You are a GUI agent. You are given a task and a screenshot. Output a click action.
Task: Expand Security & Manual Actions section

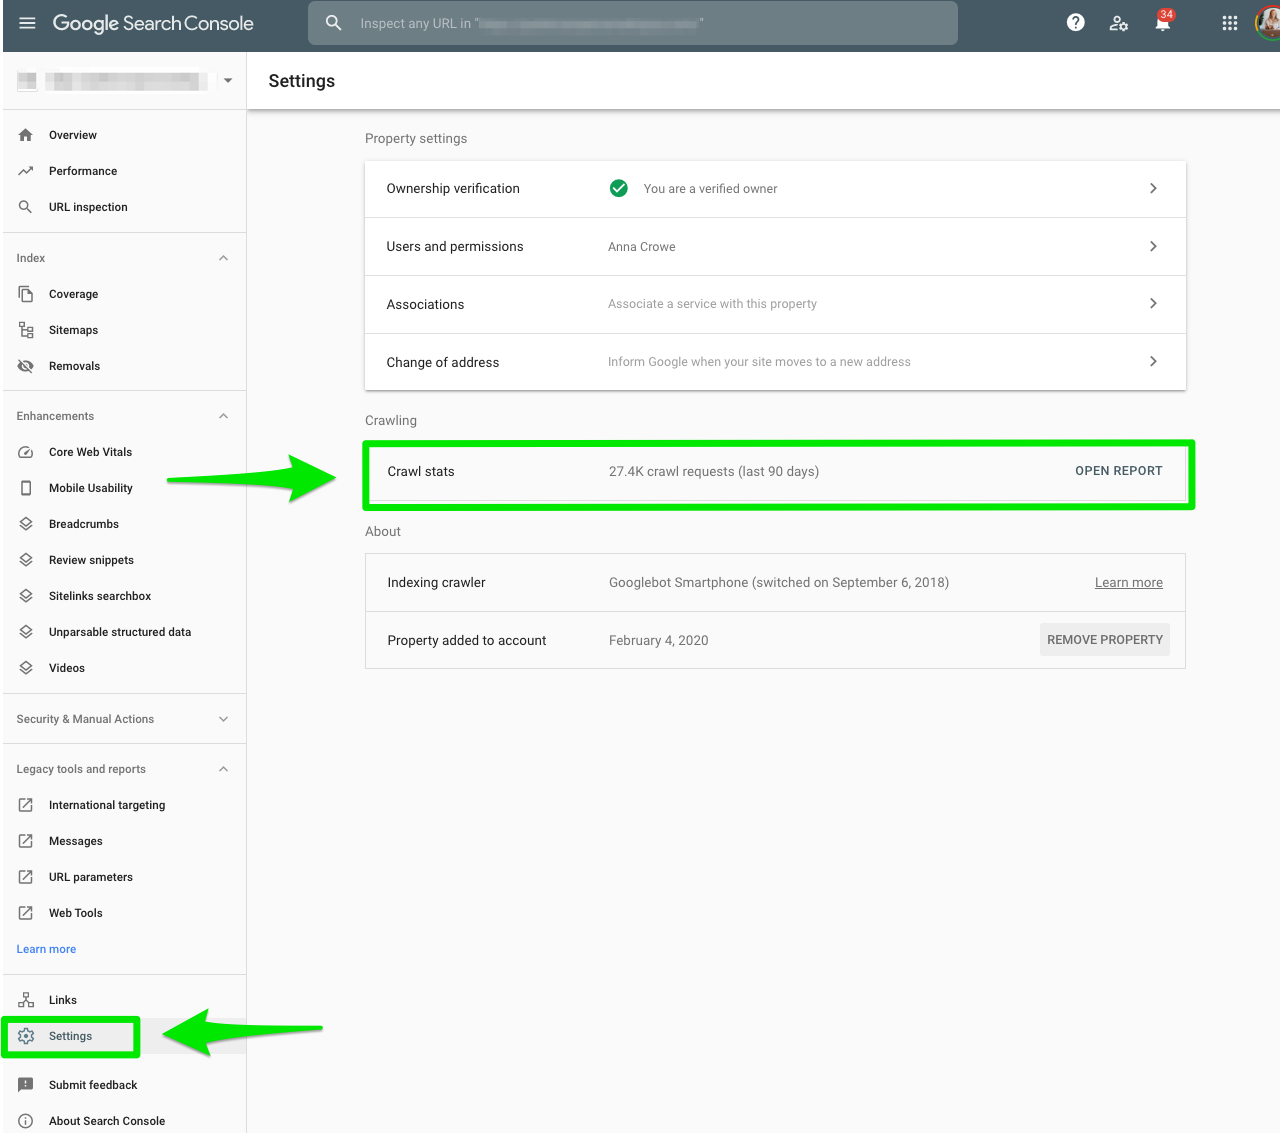coord(224,719)
